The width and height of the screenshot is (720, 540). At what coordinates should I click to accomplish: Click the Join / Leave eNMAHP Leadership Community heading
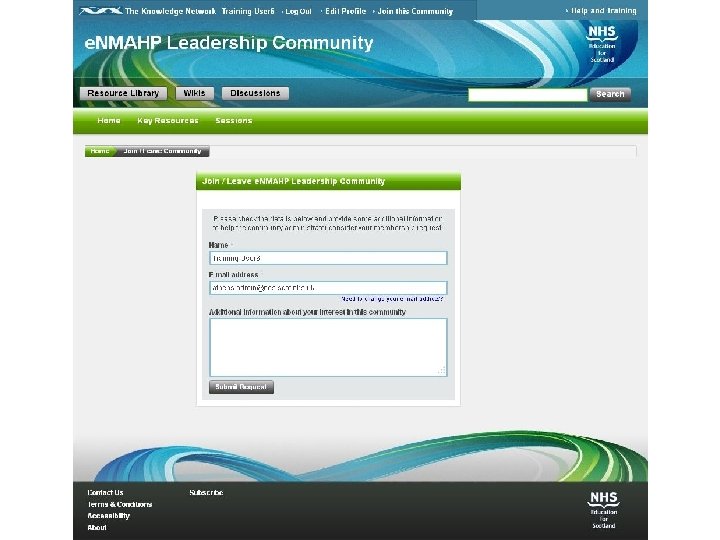point(293,181)
